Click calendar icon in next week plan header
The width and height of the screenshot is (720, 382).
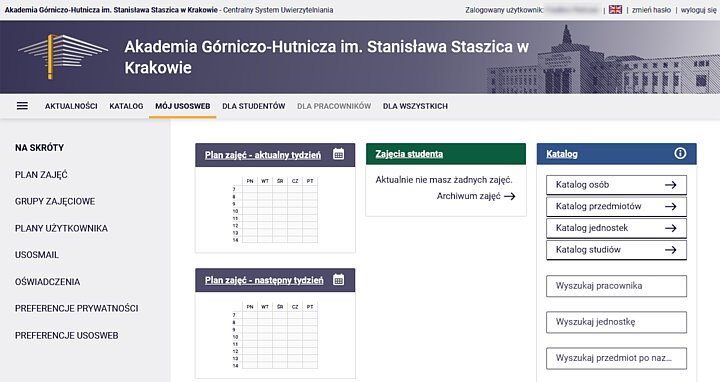point(338,279)
